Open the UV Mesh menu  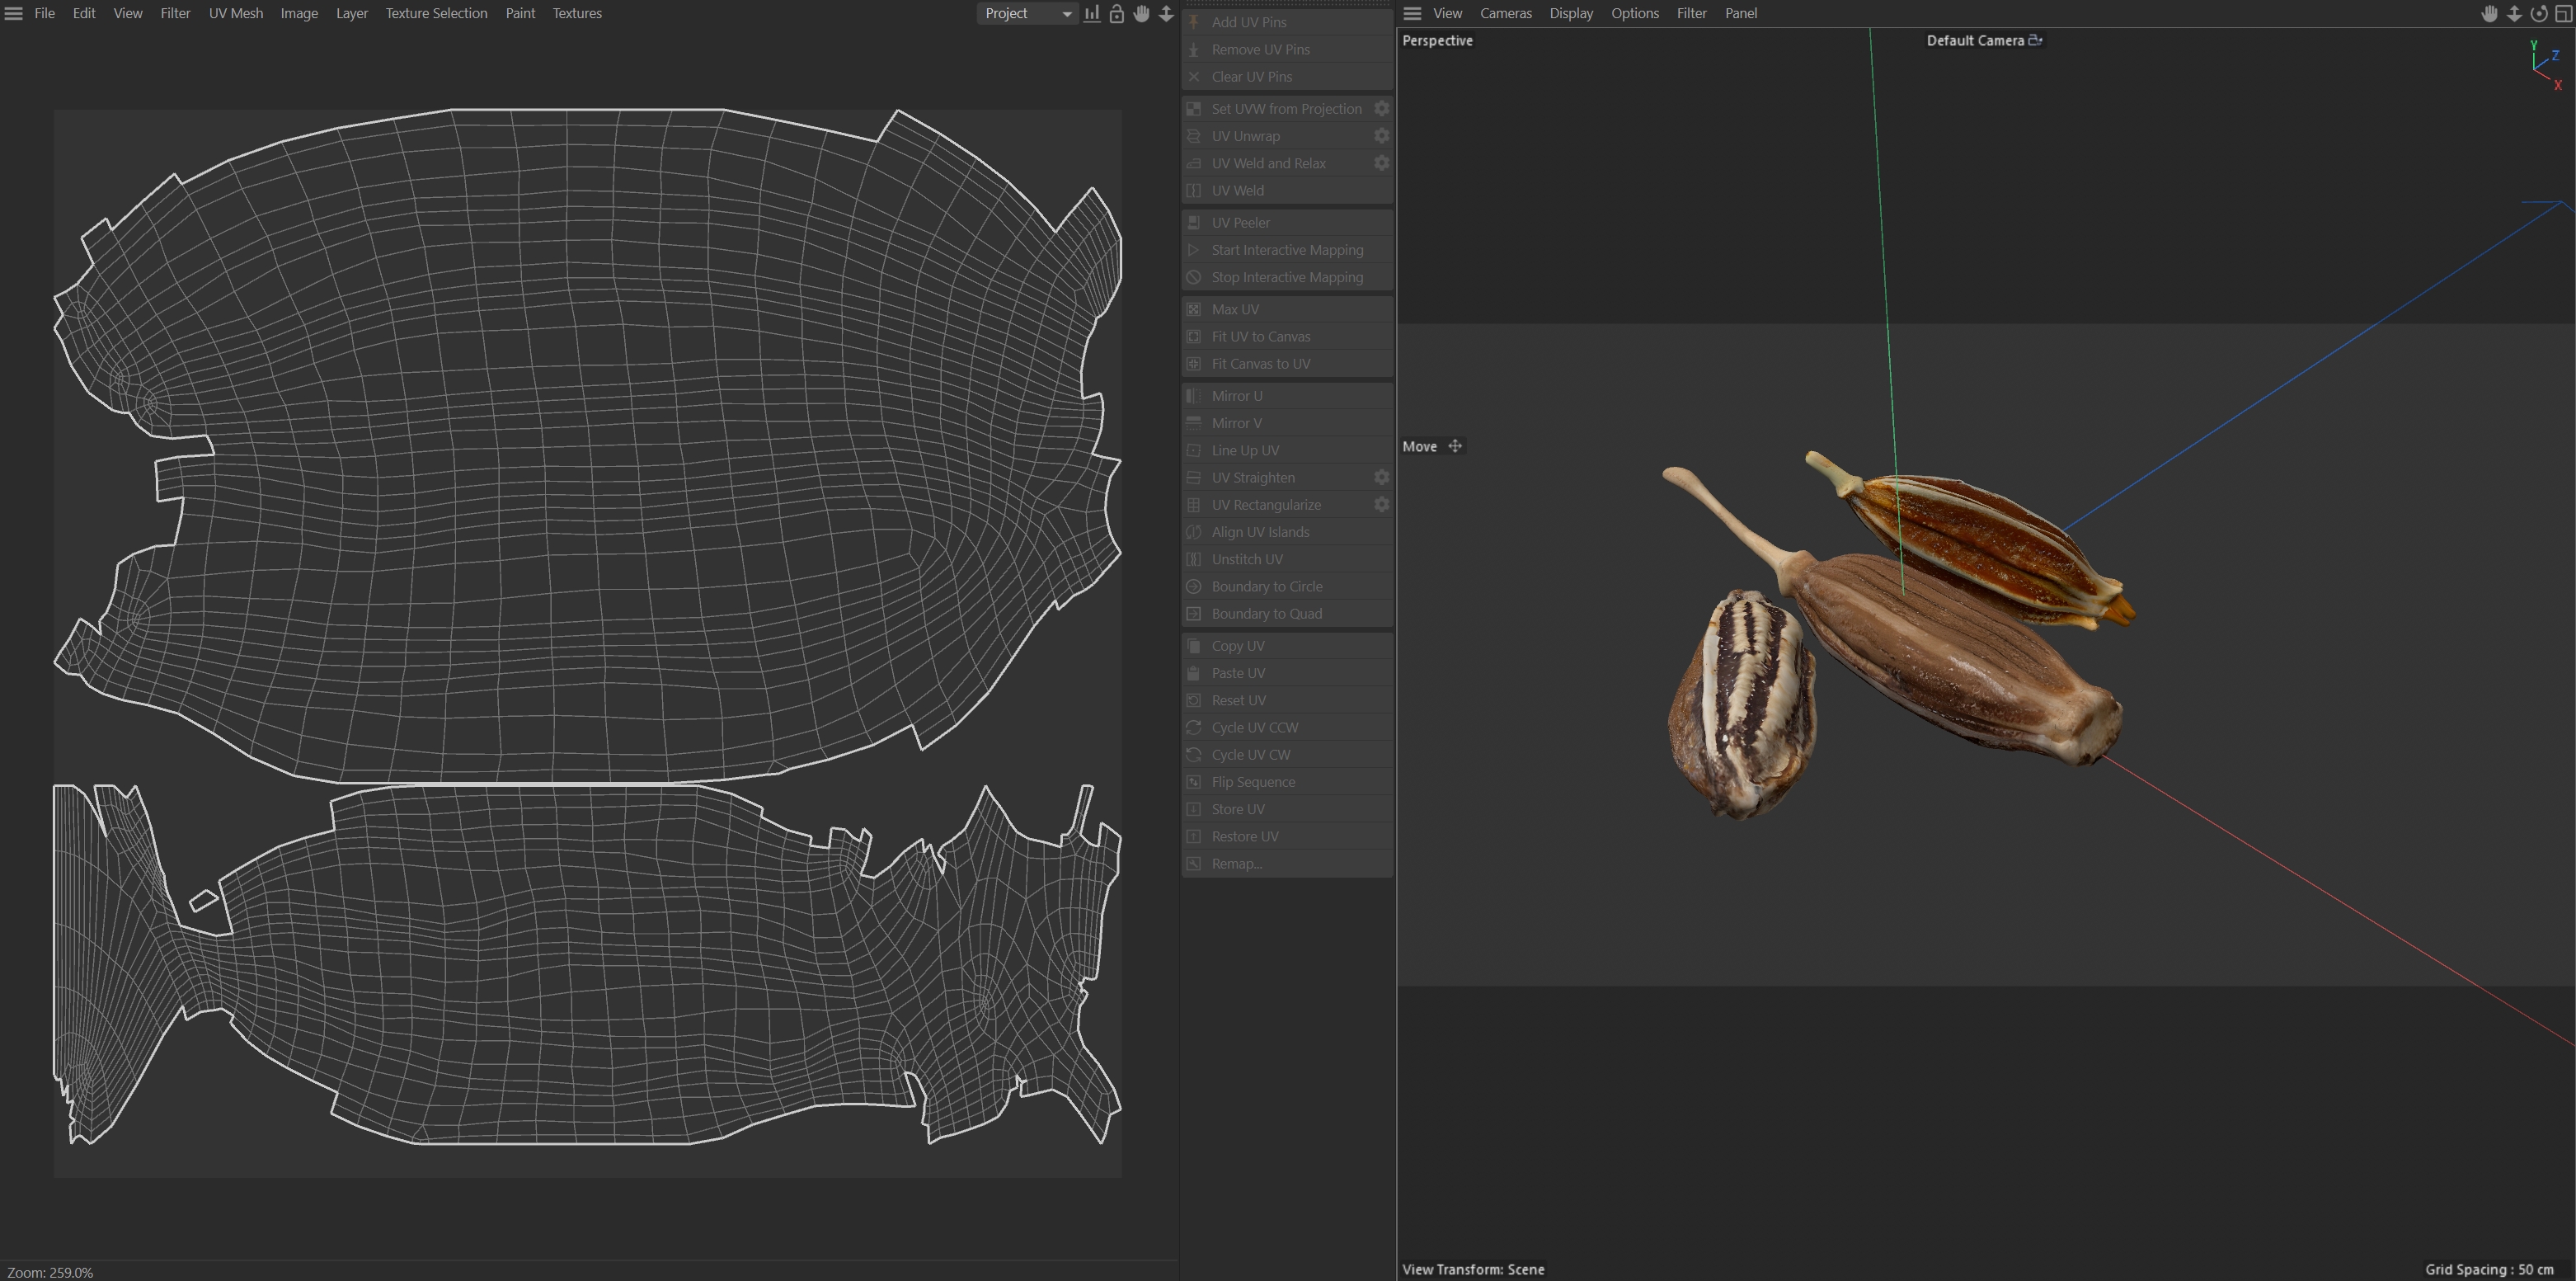tap(235, 13)
